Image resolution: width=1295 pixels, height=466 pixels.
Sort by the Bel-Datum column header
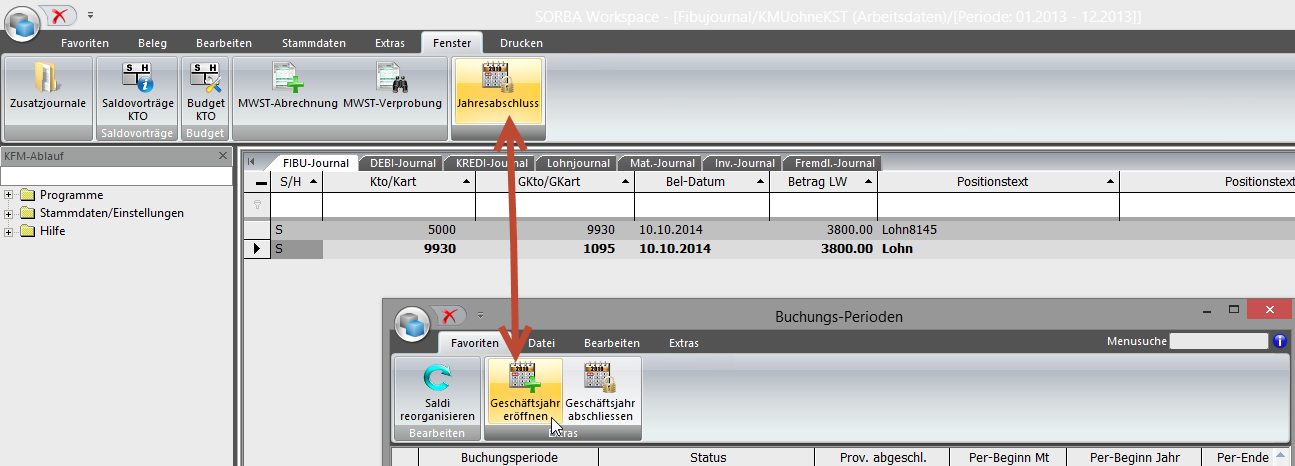coord(694,182)
